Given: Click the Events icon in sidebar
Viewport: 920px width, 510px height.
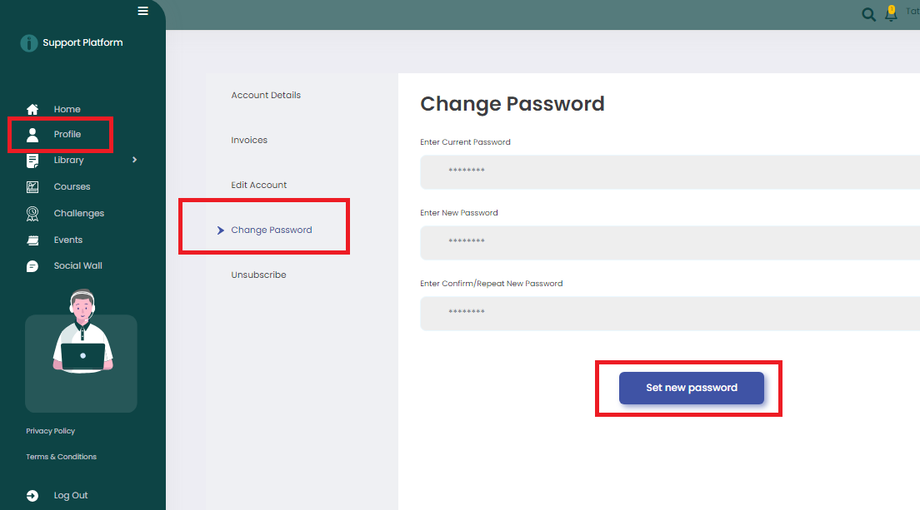Looking at the screenshot, I should [x=32, y=240].
